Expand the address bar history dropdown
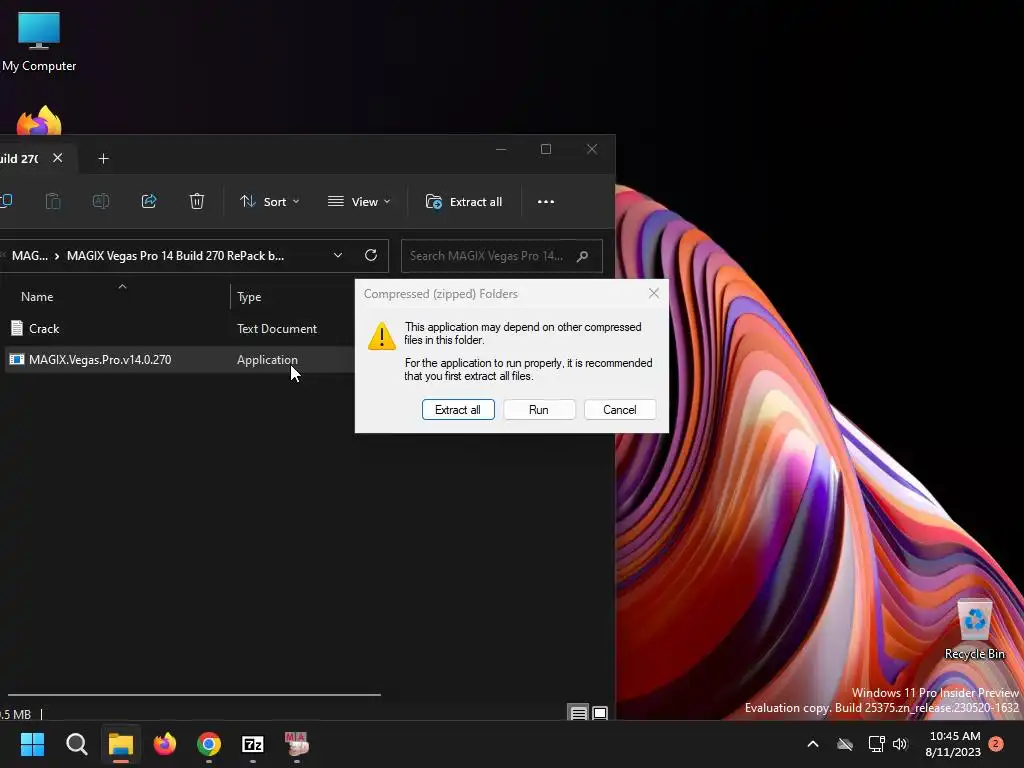 point(338,255)
